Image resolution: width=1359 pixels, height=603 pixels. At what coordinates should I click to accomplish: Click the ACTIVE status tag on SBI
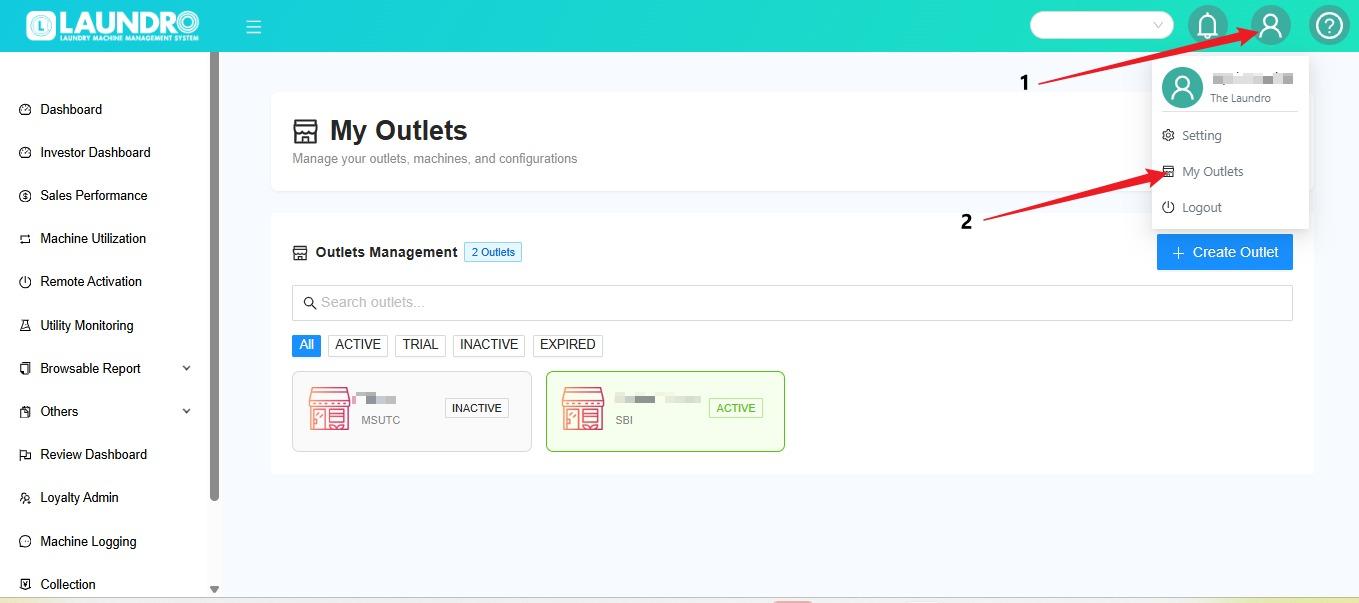pyautogui.click(x=736, y=408)
